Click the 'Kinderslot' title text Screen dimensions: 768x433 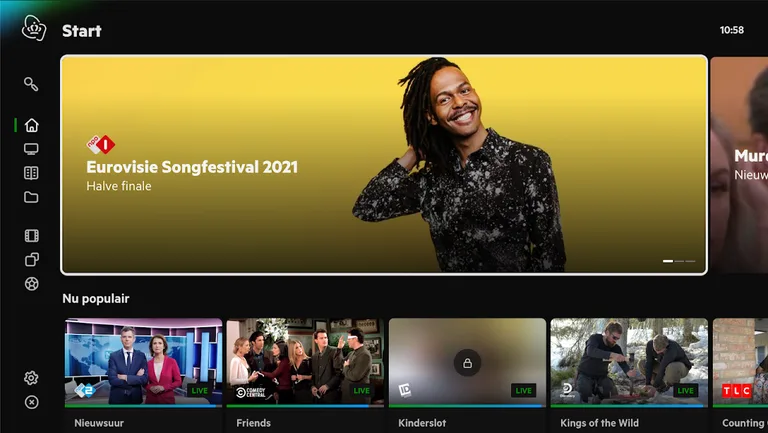[422, 423]
